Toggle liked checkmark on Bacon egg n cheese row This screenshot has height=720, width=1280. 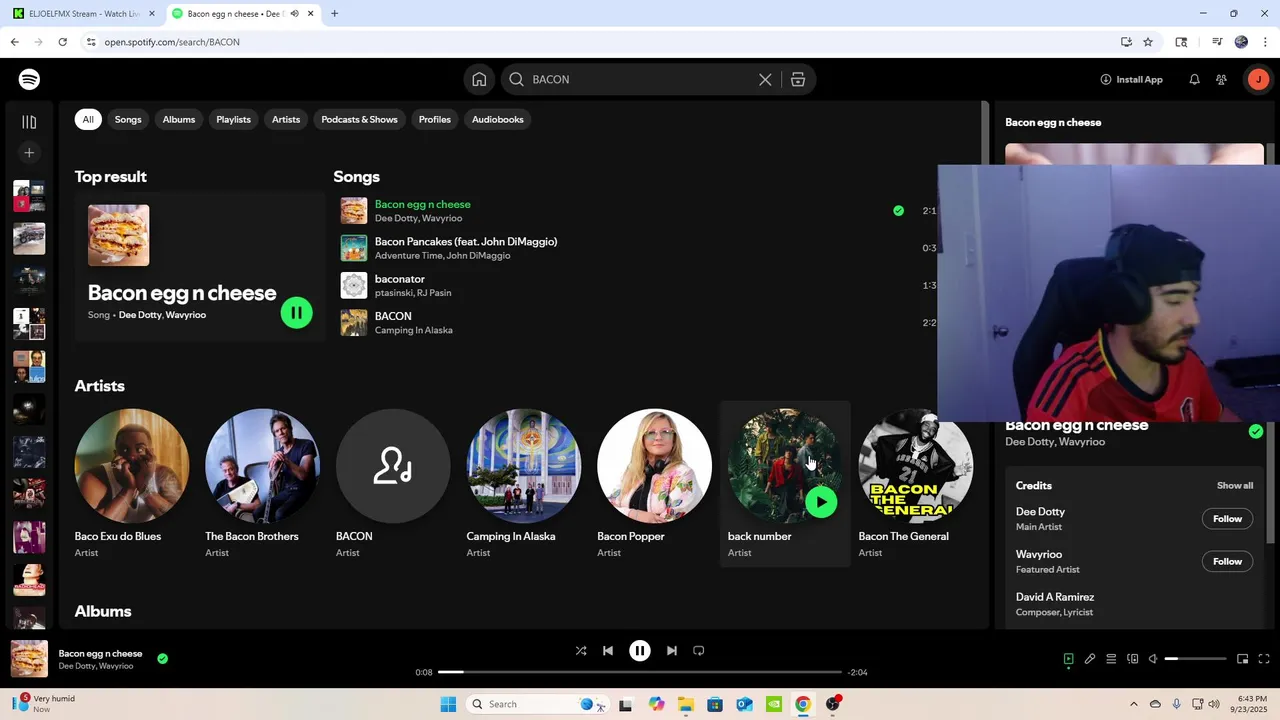point(898,211)
